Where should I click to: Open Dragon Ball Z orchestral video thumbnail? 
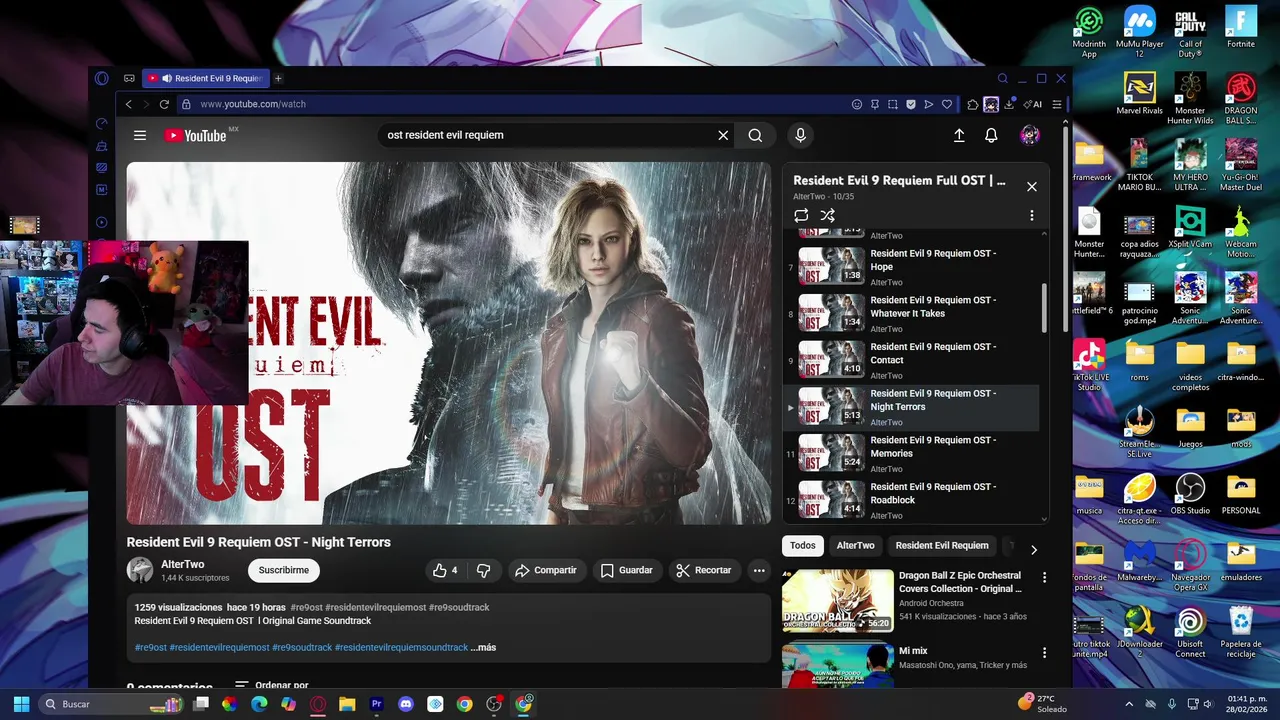tap(838, 601)
